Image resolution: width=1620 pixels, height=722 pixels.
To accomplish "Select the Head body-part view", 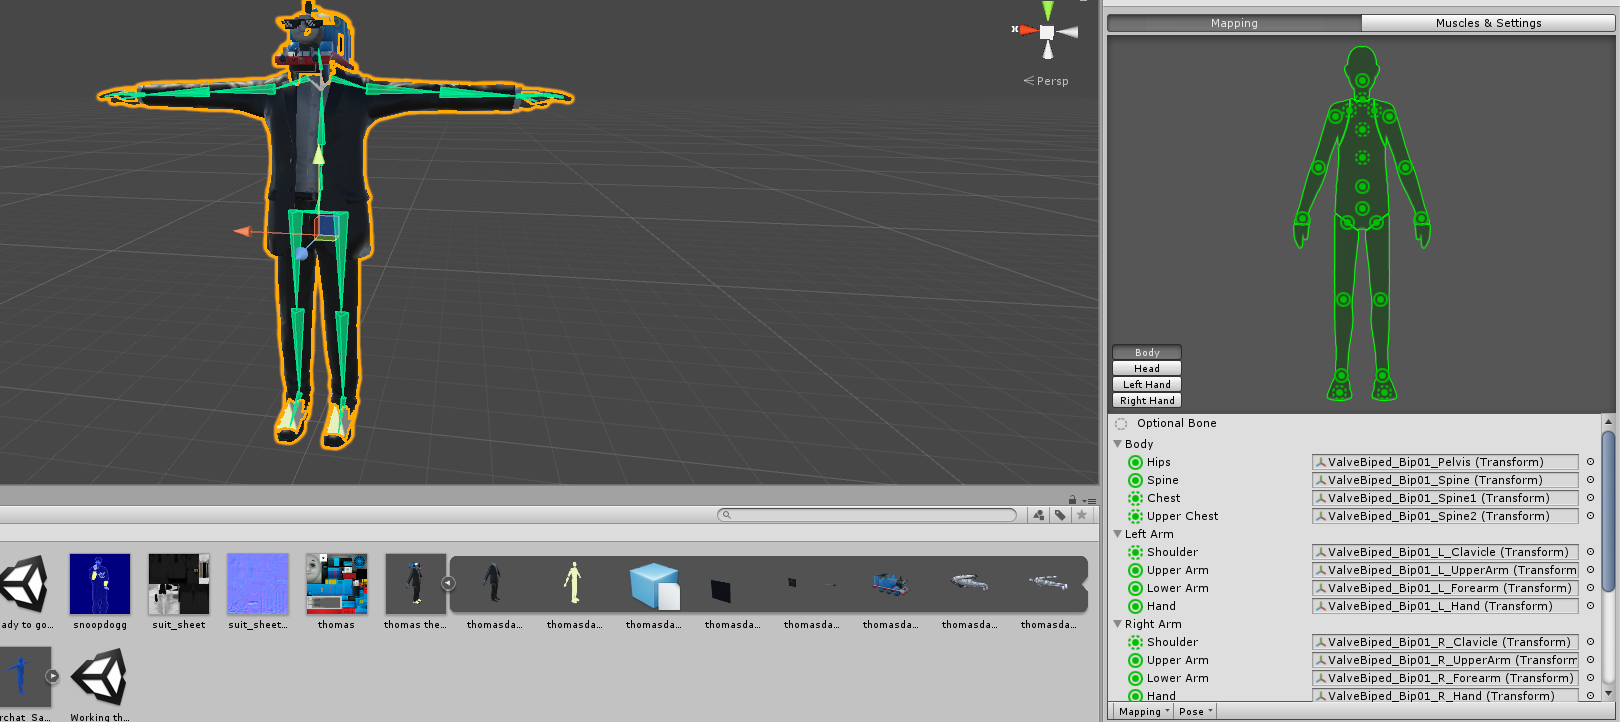I will click(x=1147, y=368).
